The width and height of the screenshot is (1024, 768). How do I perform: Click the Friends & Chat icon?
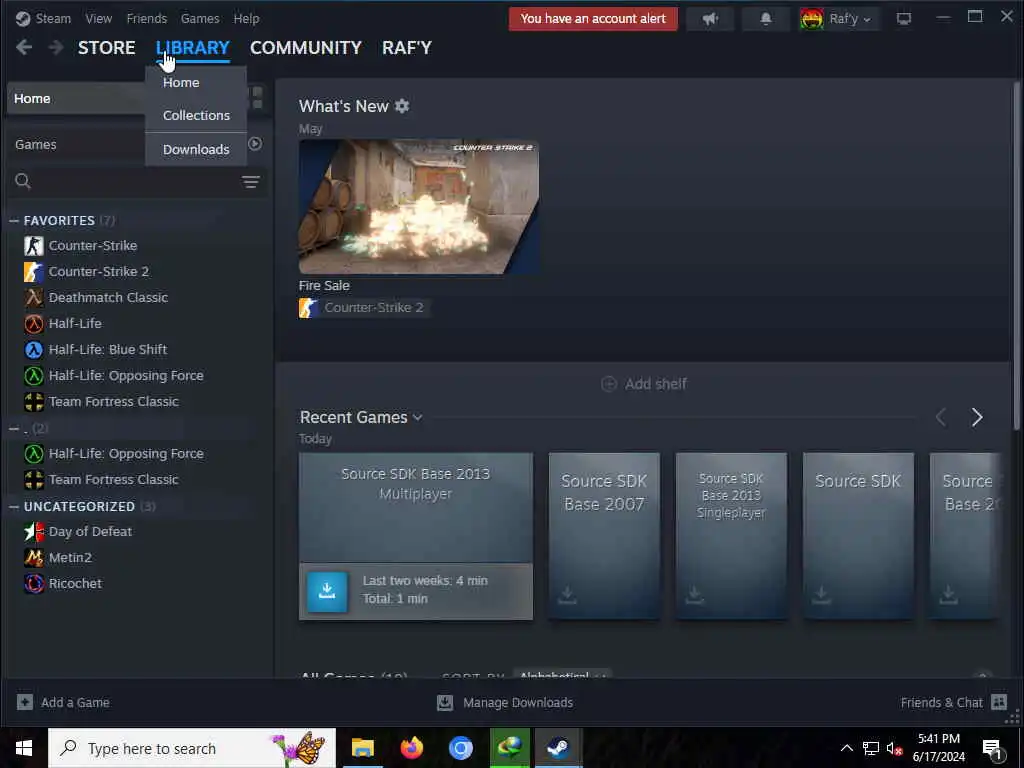click(999, 702)
